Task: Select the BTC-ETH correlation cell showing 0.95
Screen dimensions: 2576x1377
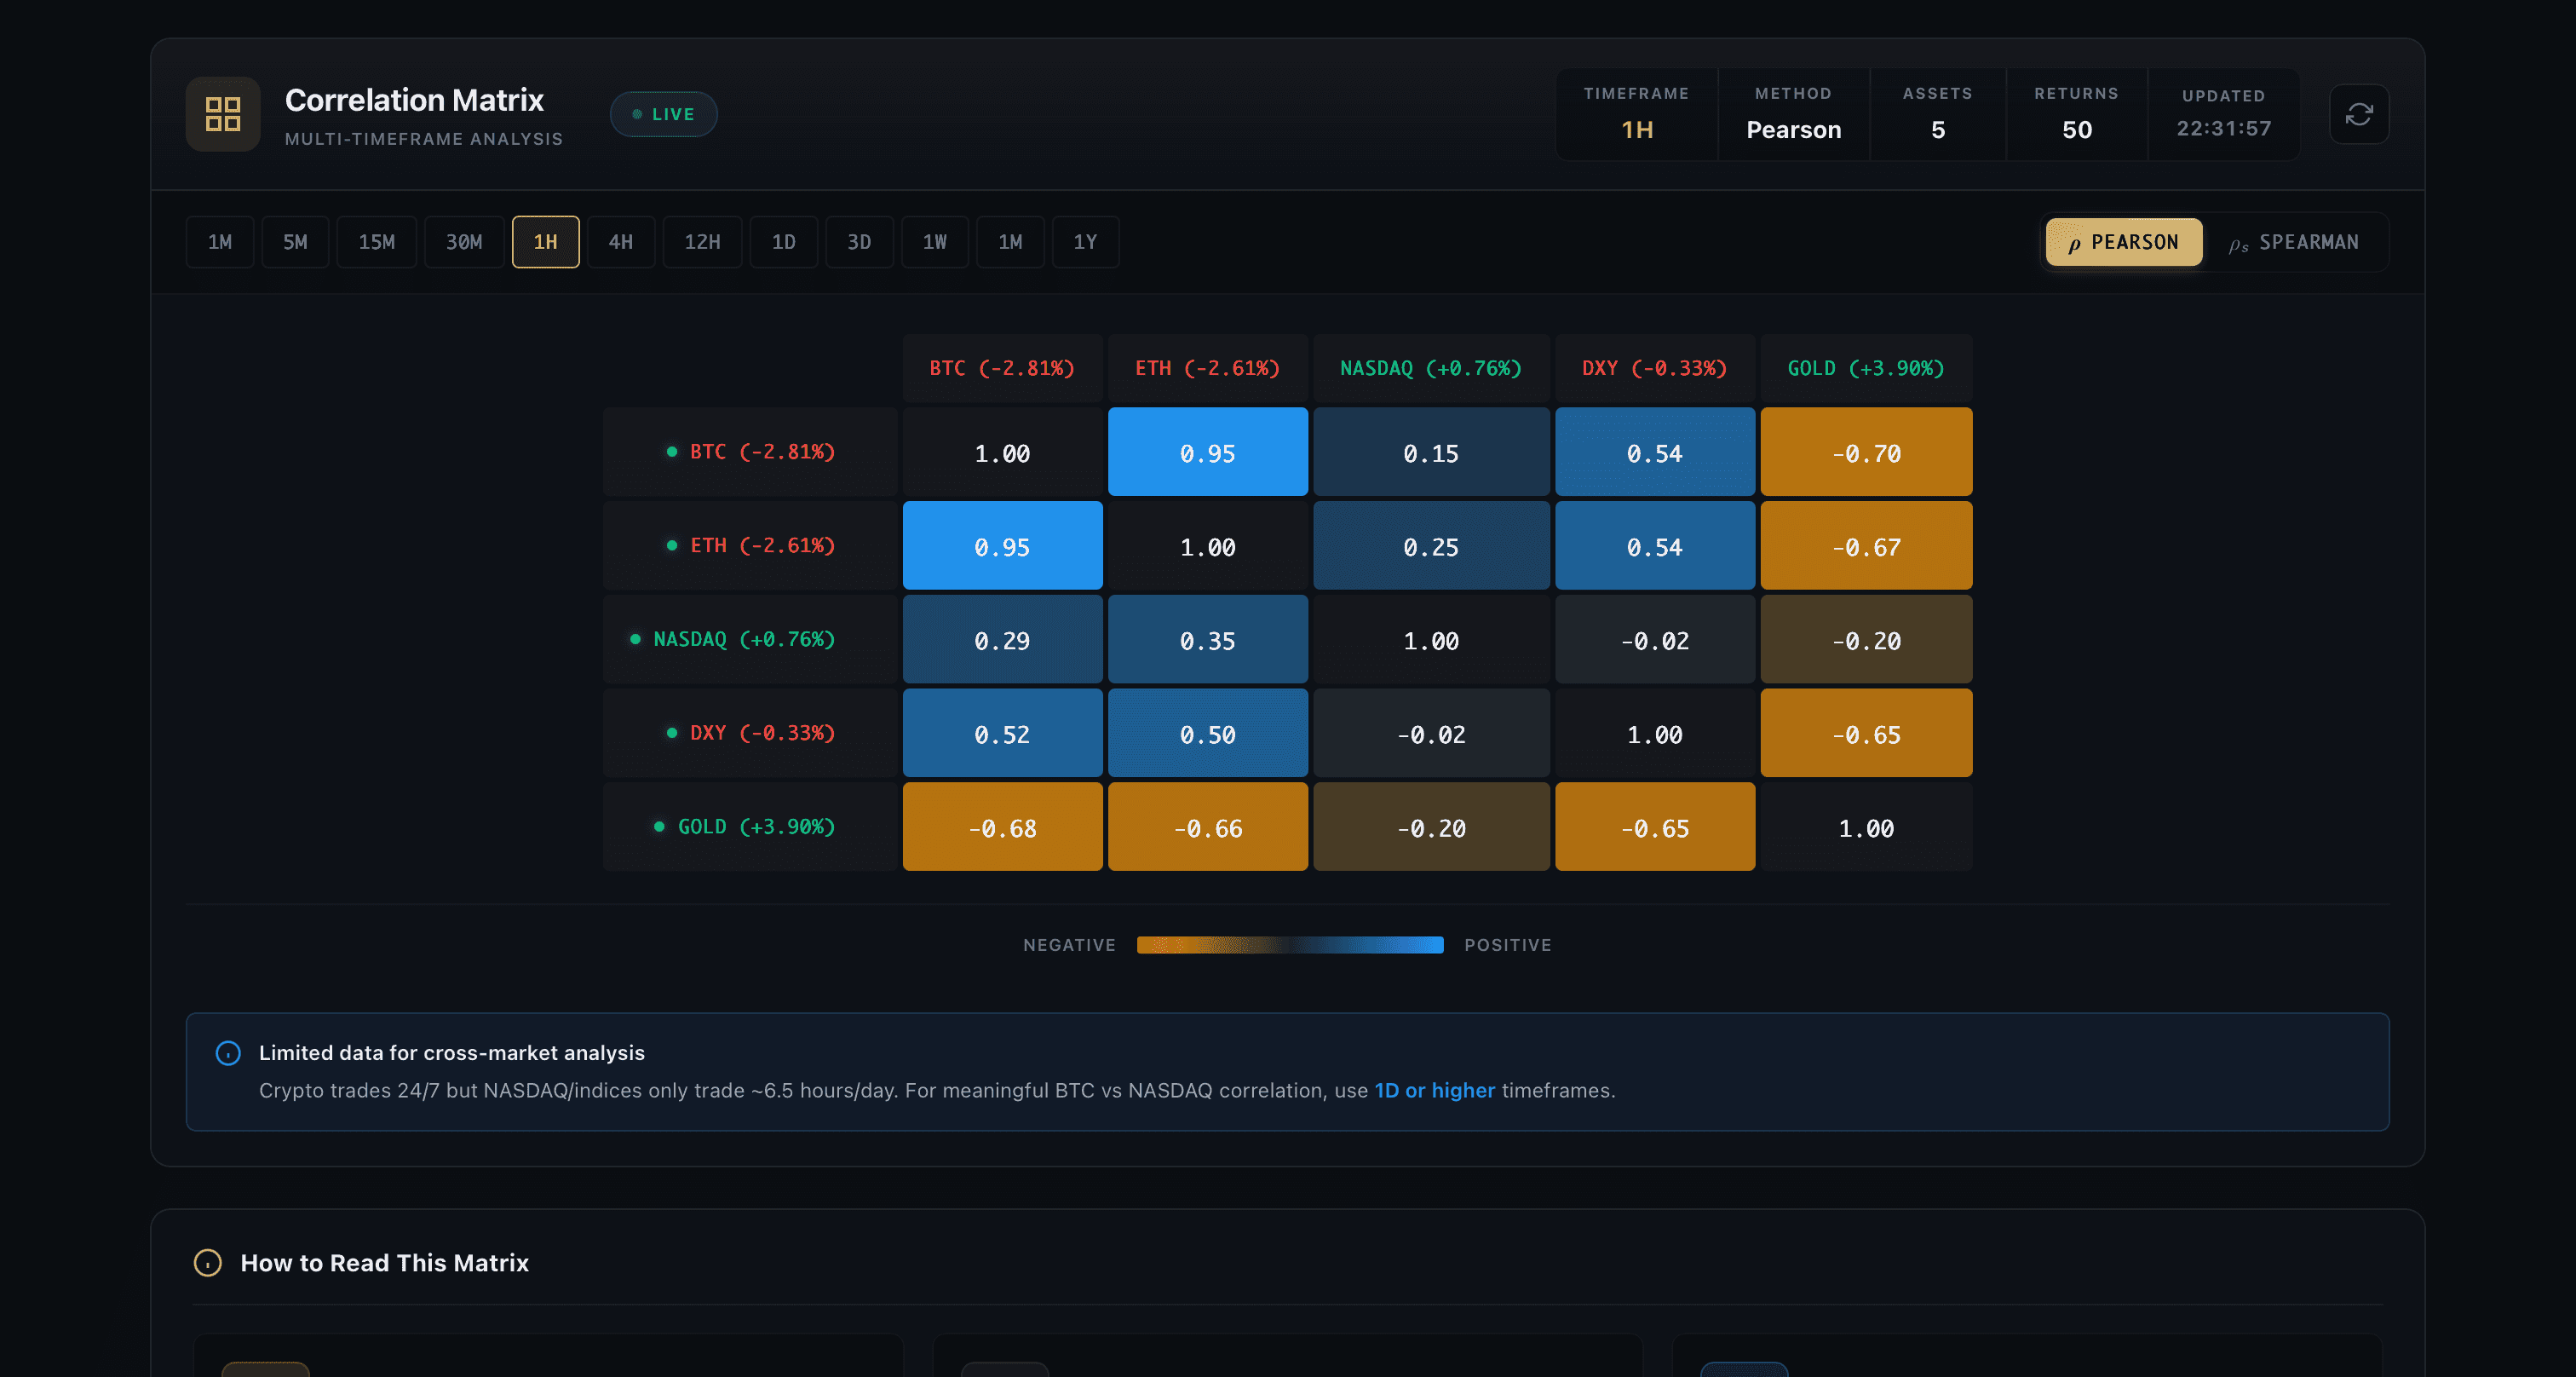Action: 1207,451
